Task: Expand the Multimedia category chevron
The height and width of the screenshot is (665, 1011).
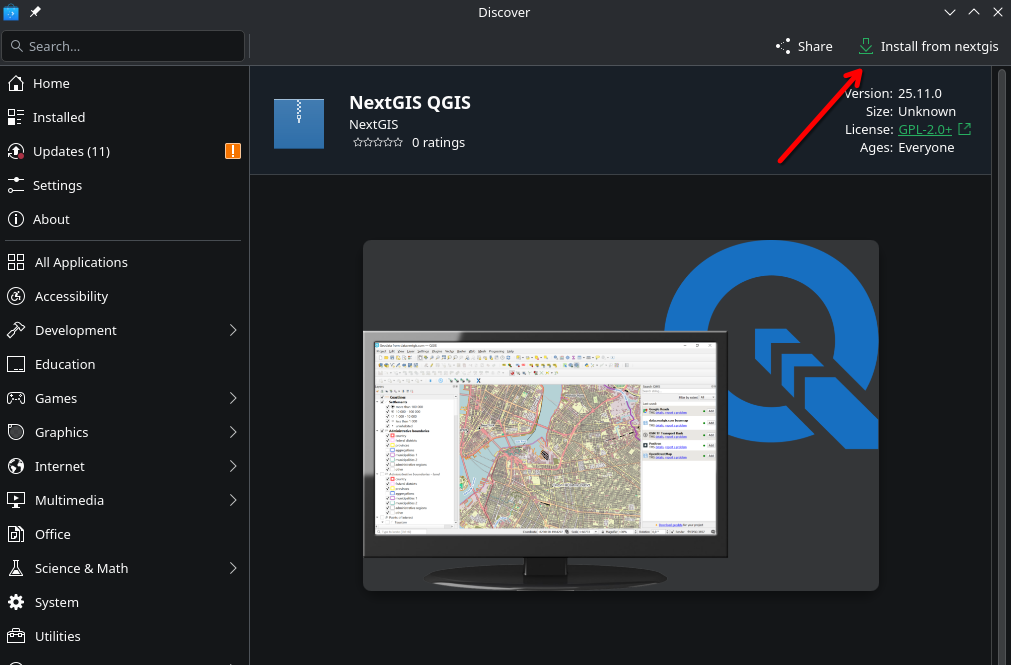Action: [x=233, y=501]
